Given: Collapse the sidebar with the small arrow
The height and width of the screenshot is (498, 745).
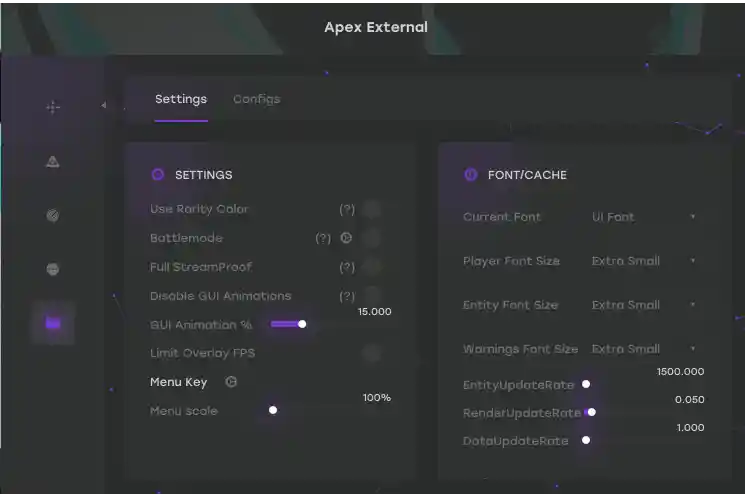Looking at the screenshot, I should tap(104, 105).
